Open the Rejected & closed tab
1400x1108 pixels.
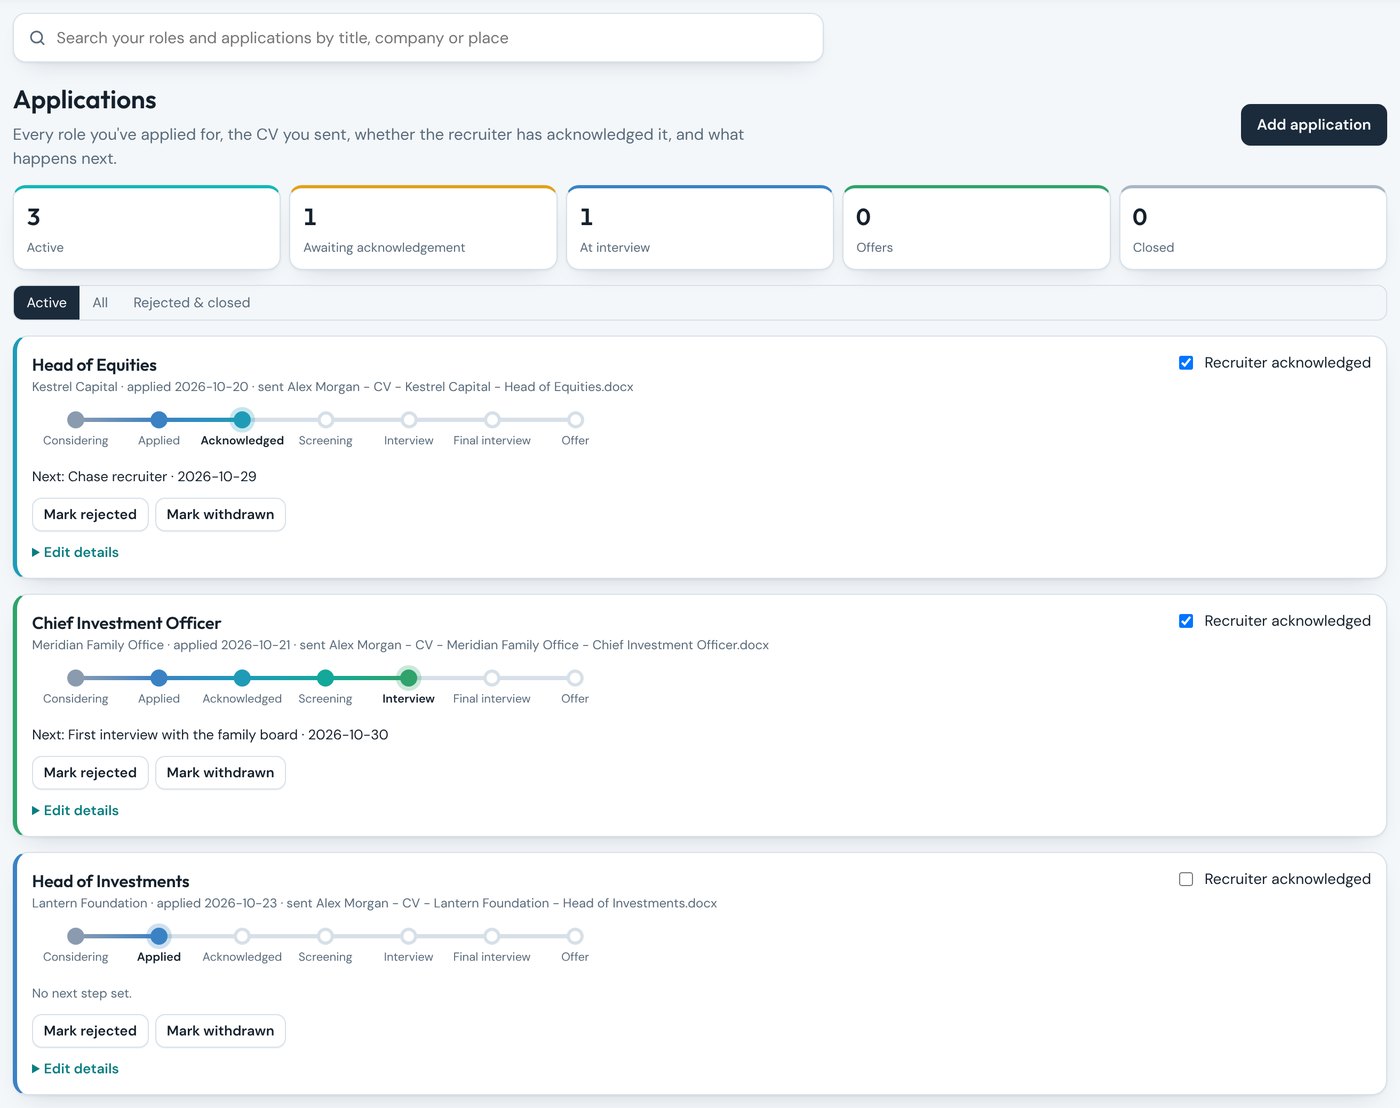[192, 303]
